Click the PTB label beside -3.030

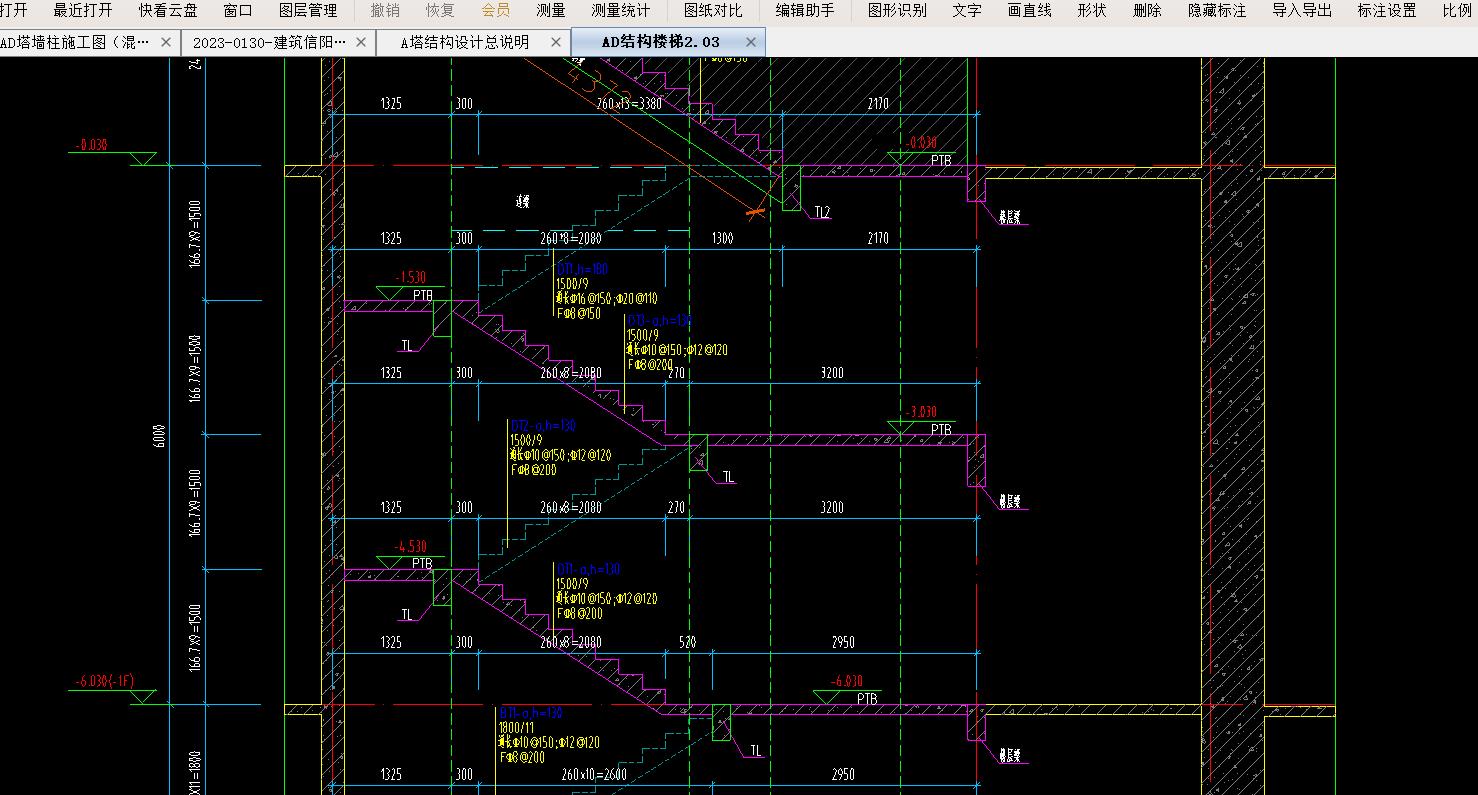coord(941,430)
